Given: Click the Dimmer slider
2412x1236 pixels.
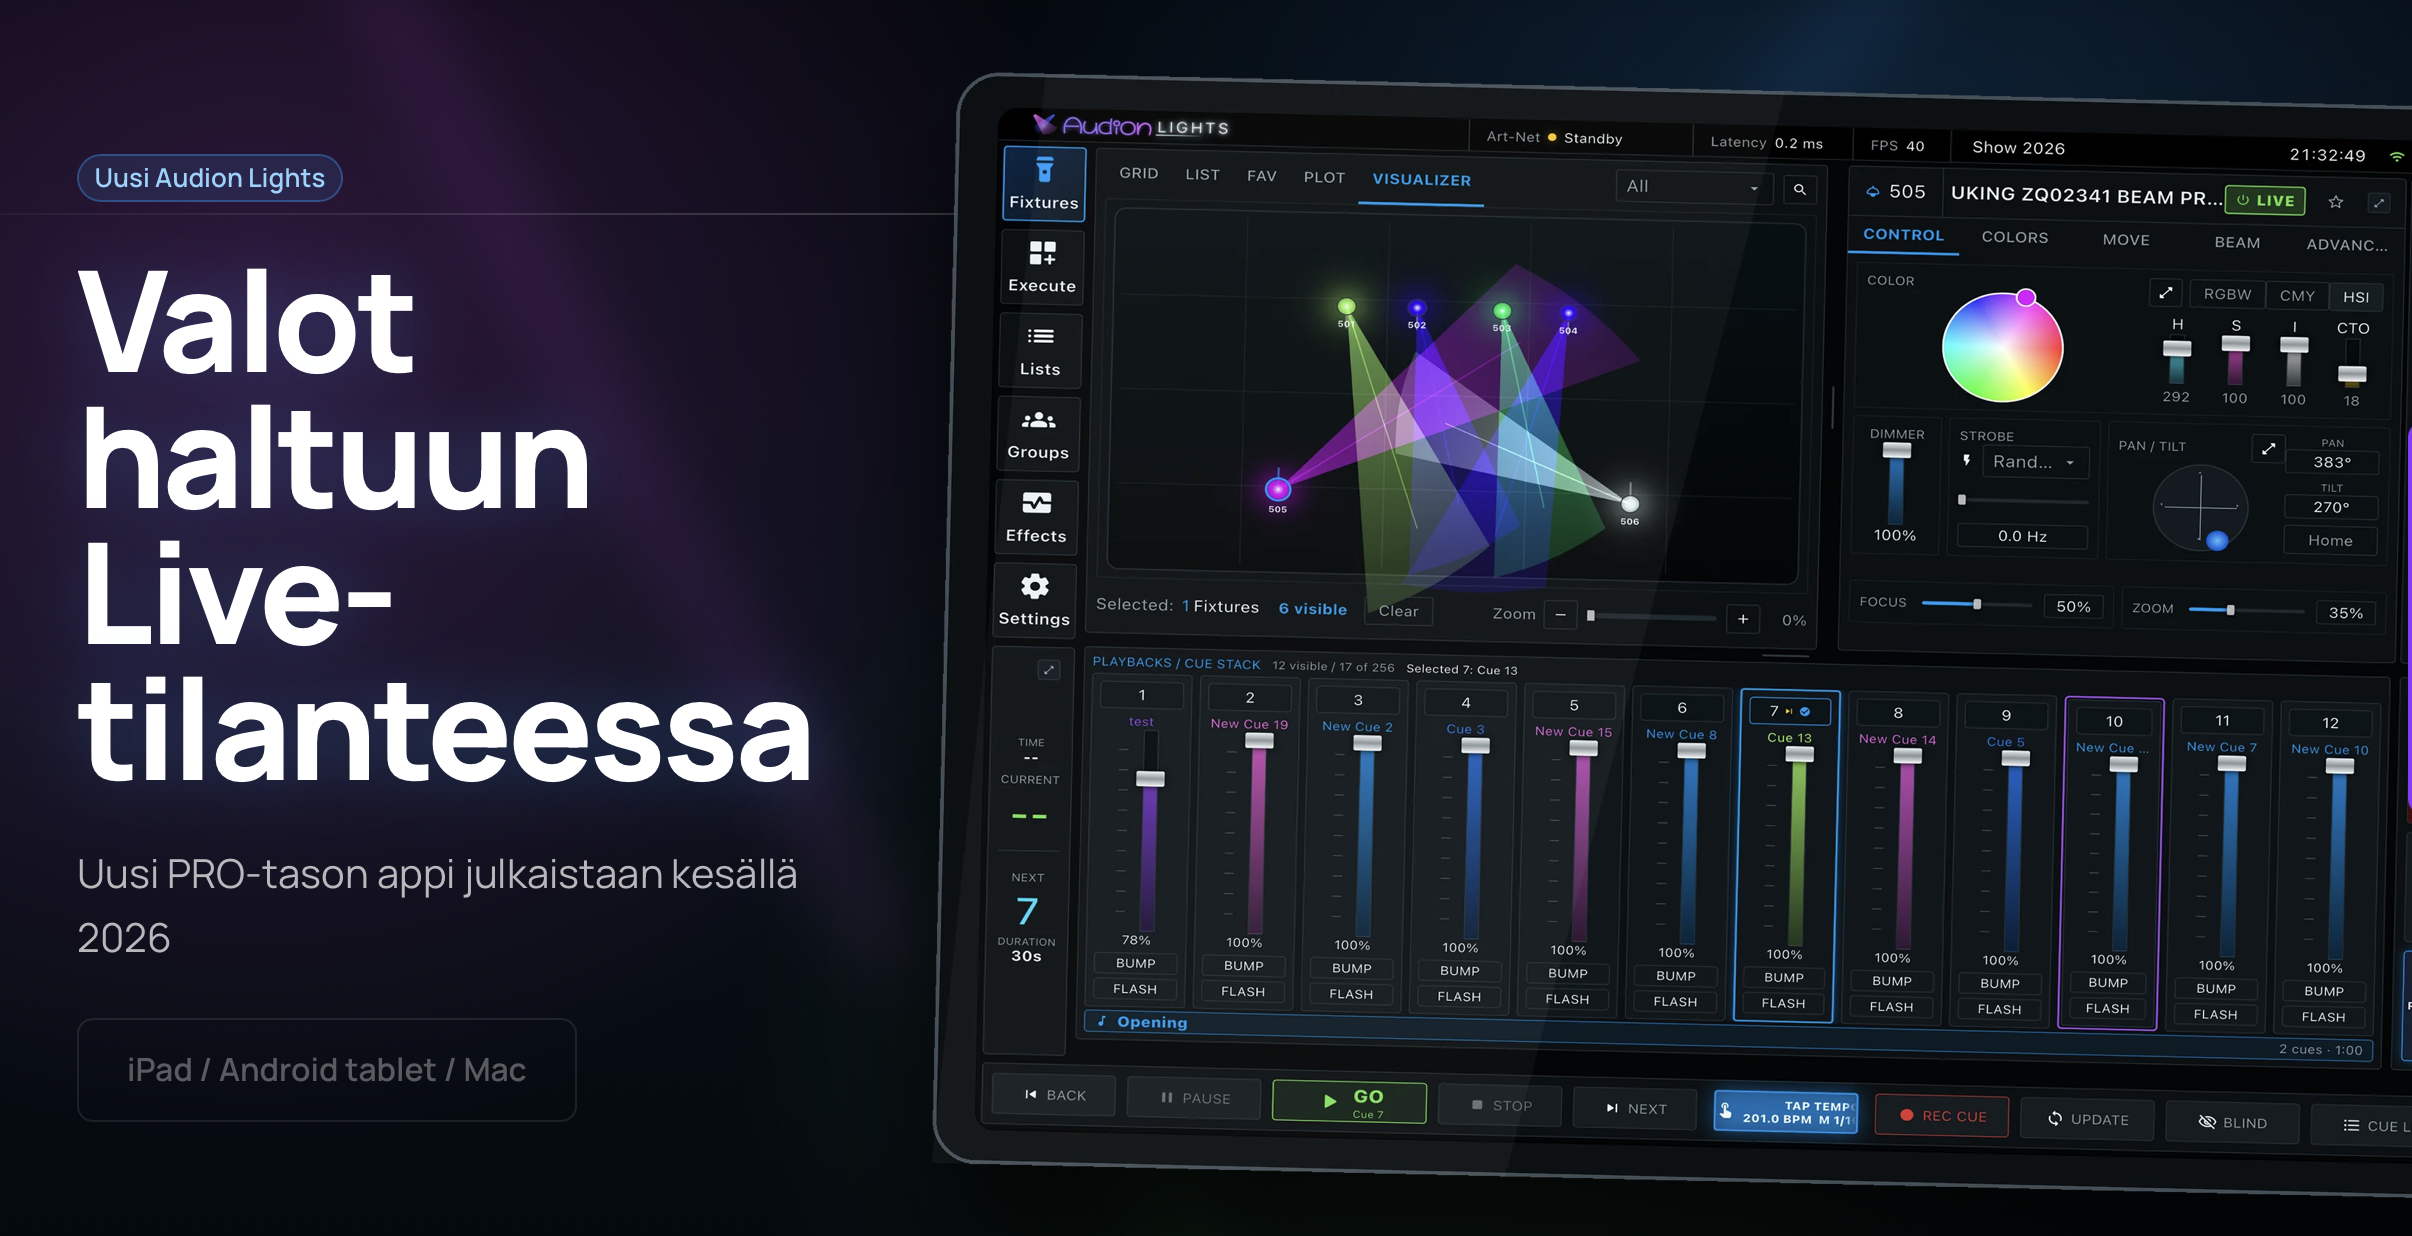Looking at the screenshot, I should click(x=1896, y=485).
